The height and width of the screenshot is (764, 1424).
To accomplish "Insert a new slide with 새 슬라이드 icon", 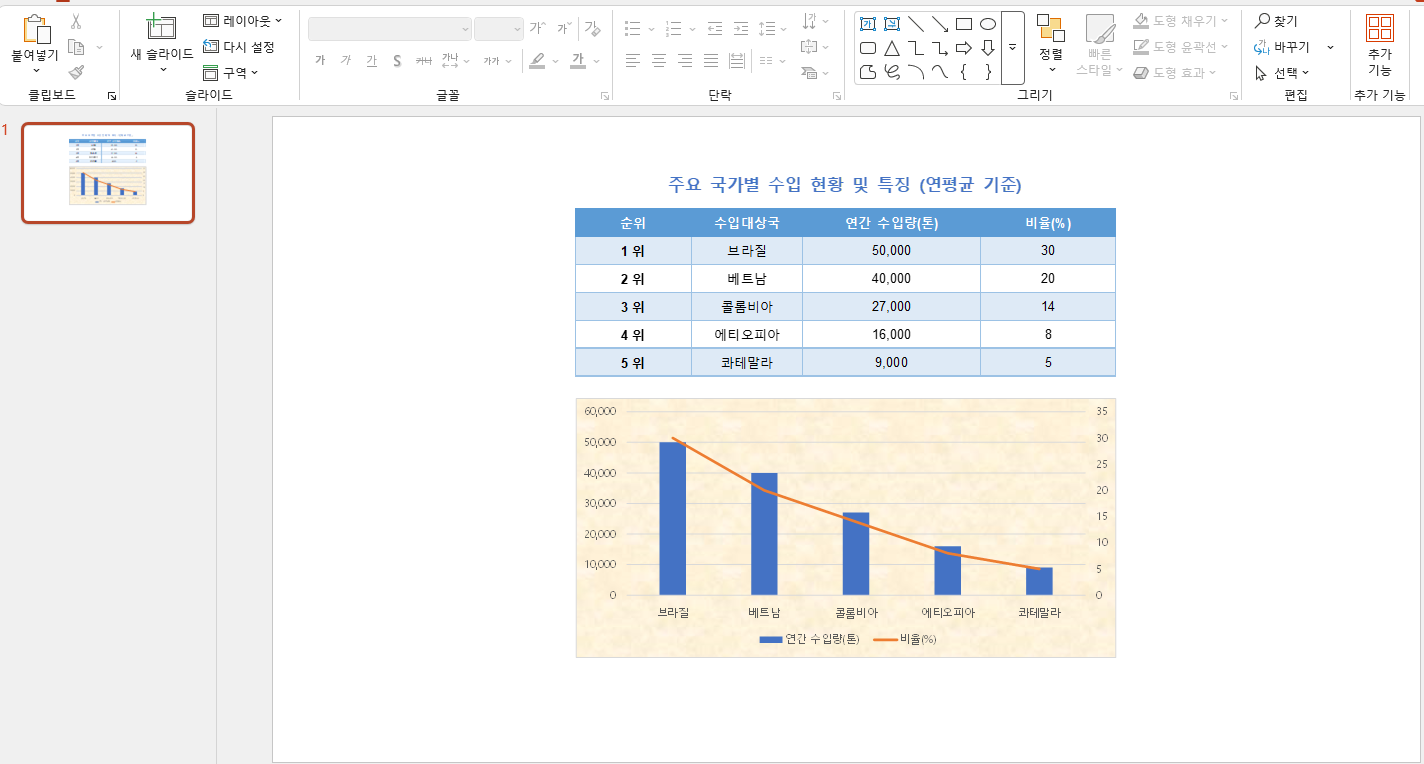I will (x=161, y=28).
